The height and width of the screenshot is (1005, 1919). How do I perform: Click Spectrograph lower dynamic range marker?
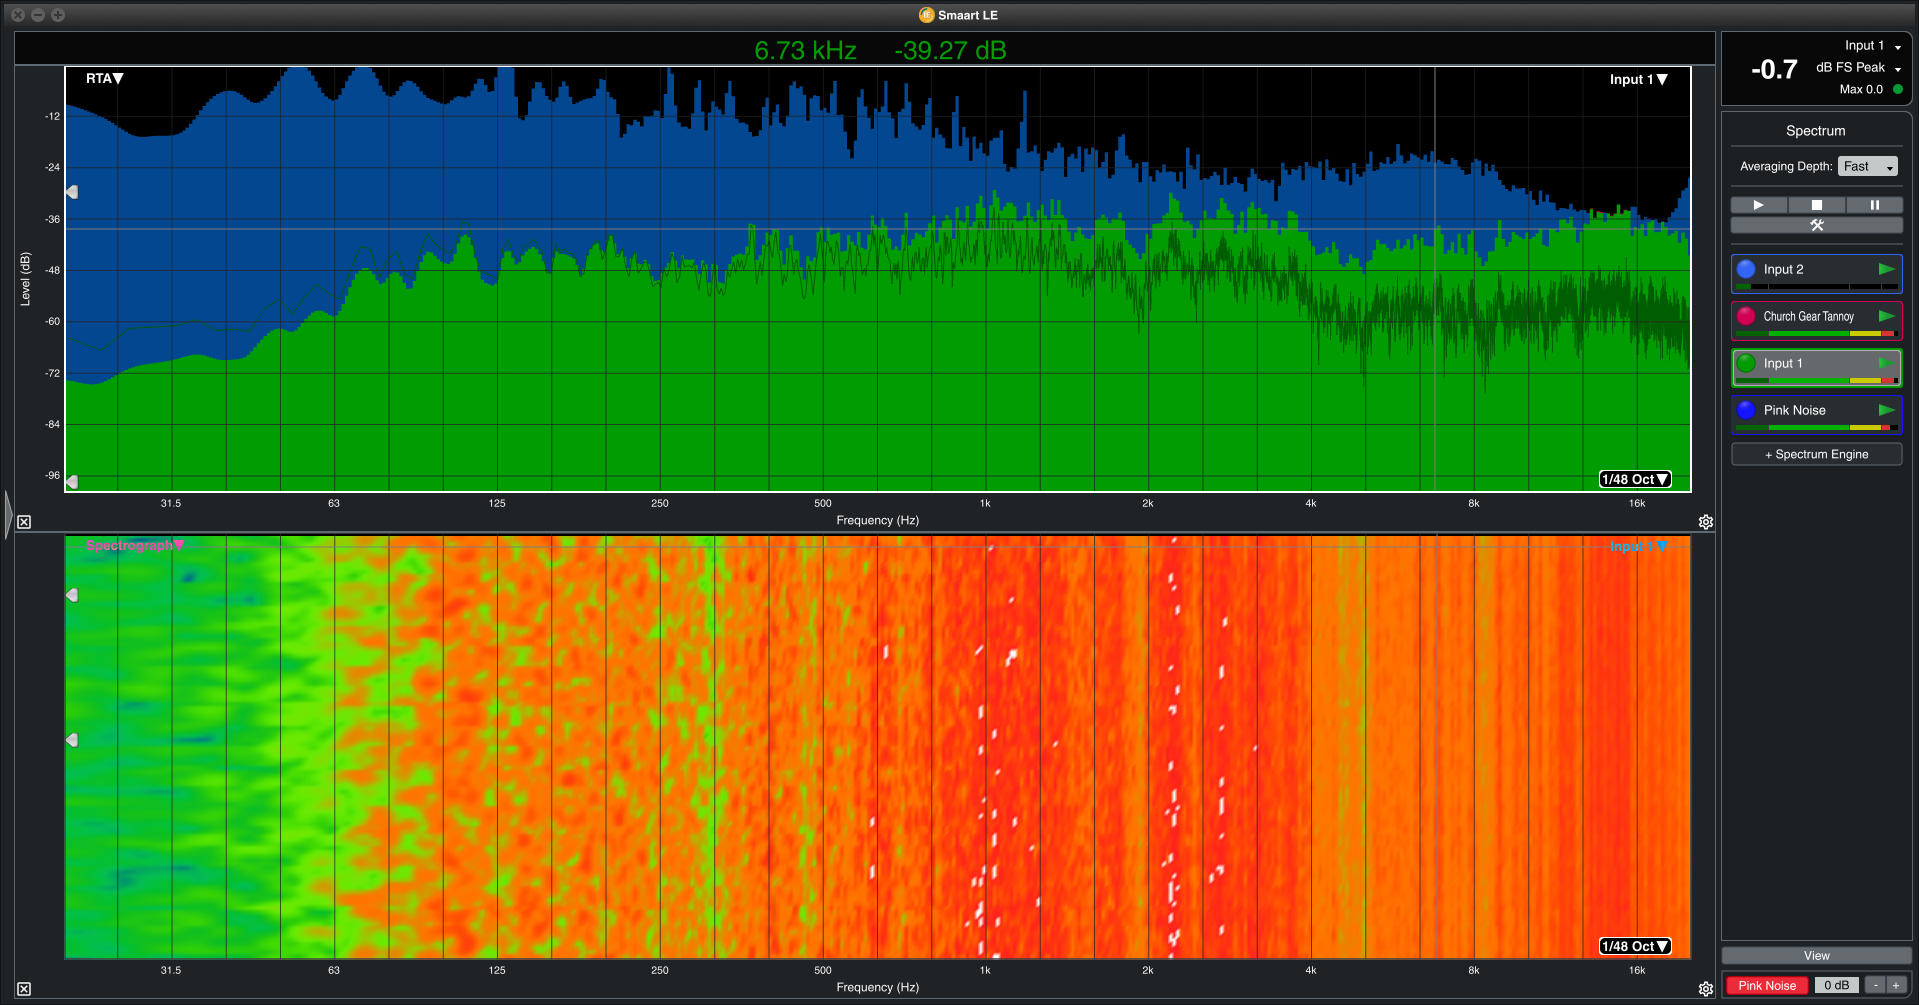pos(72,740)
